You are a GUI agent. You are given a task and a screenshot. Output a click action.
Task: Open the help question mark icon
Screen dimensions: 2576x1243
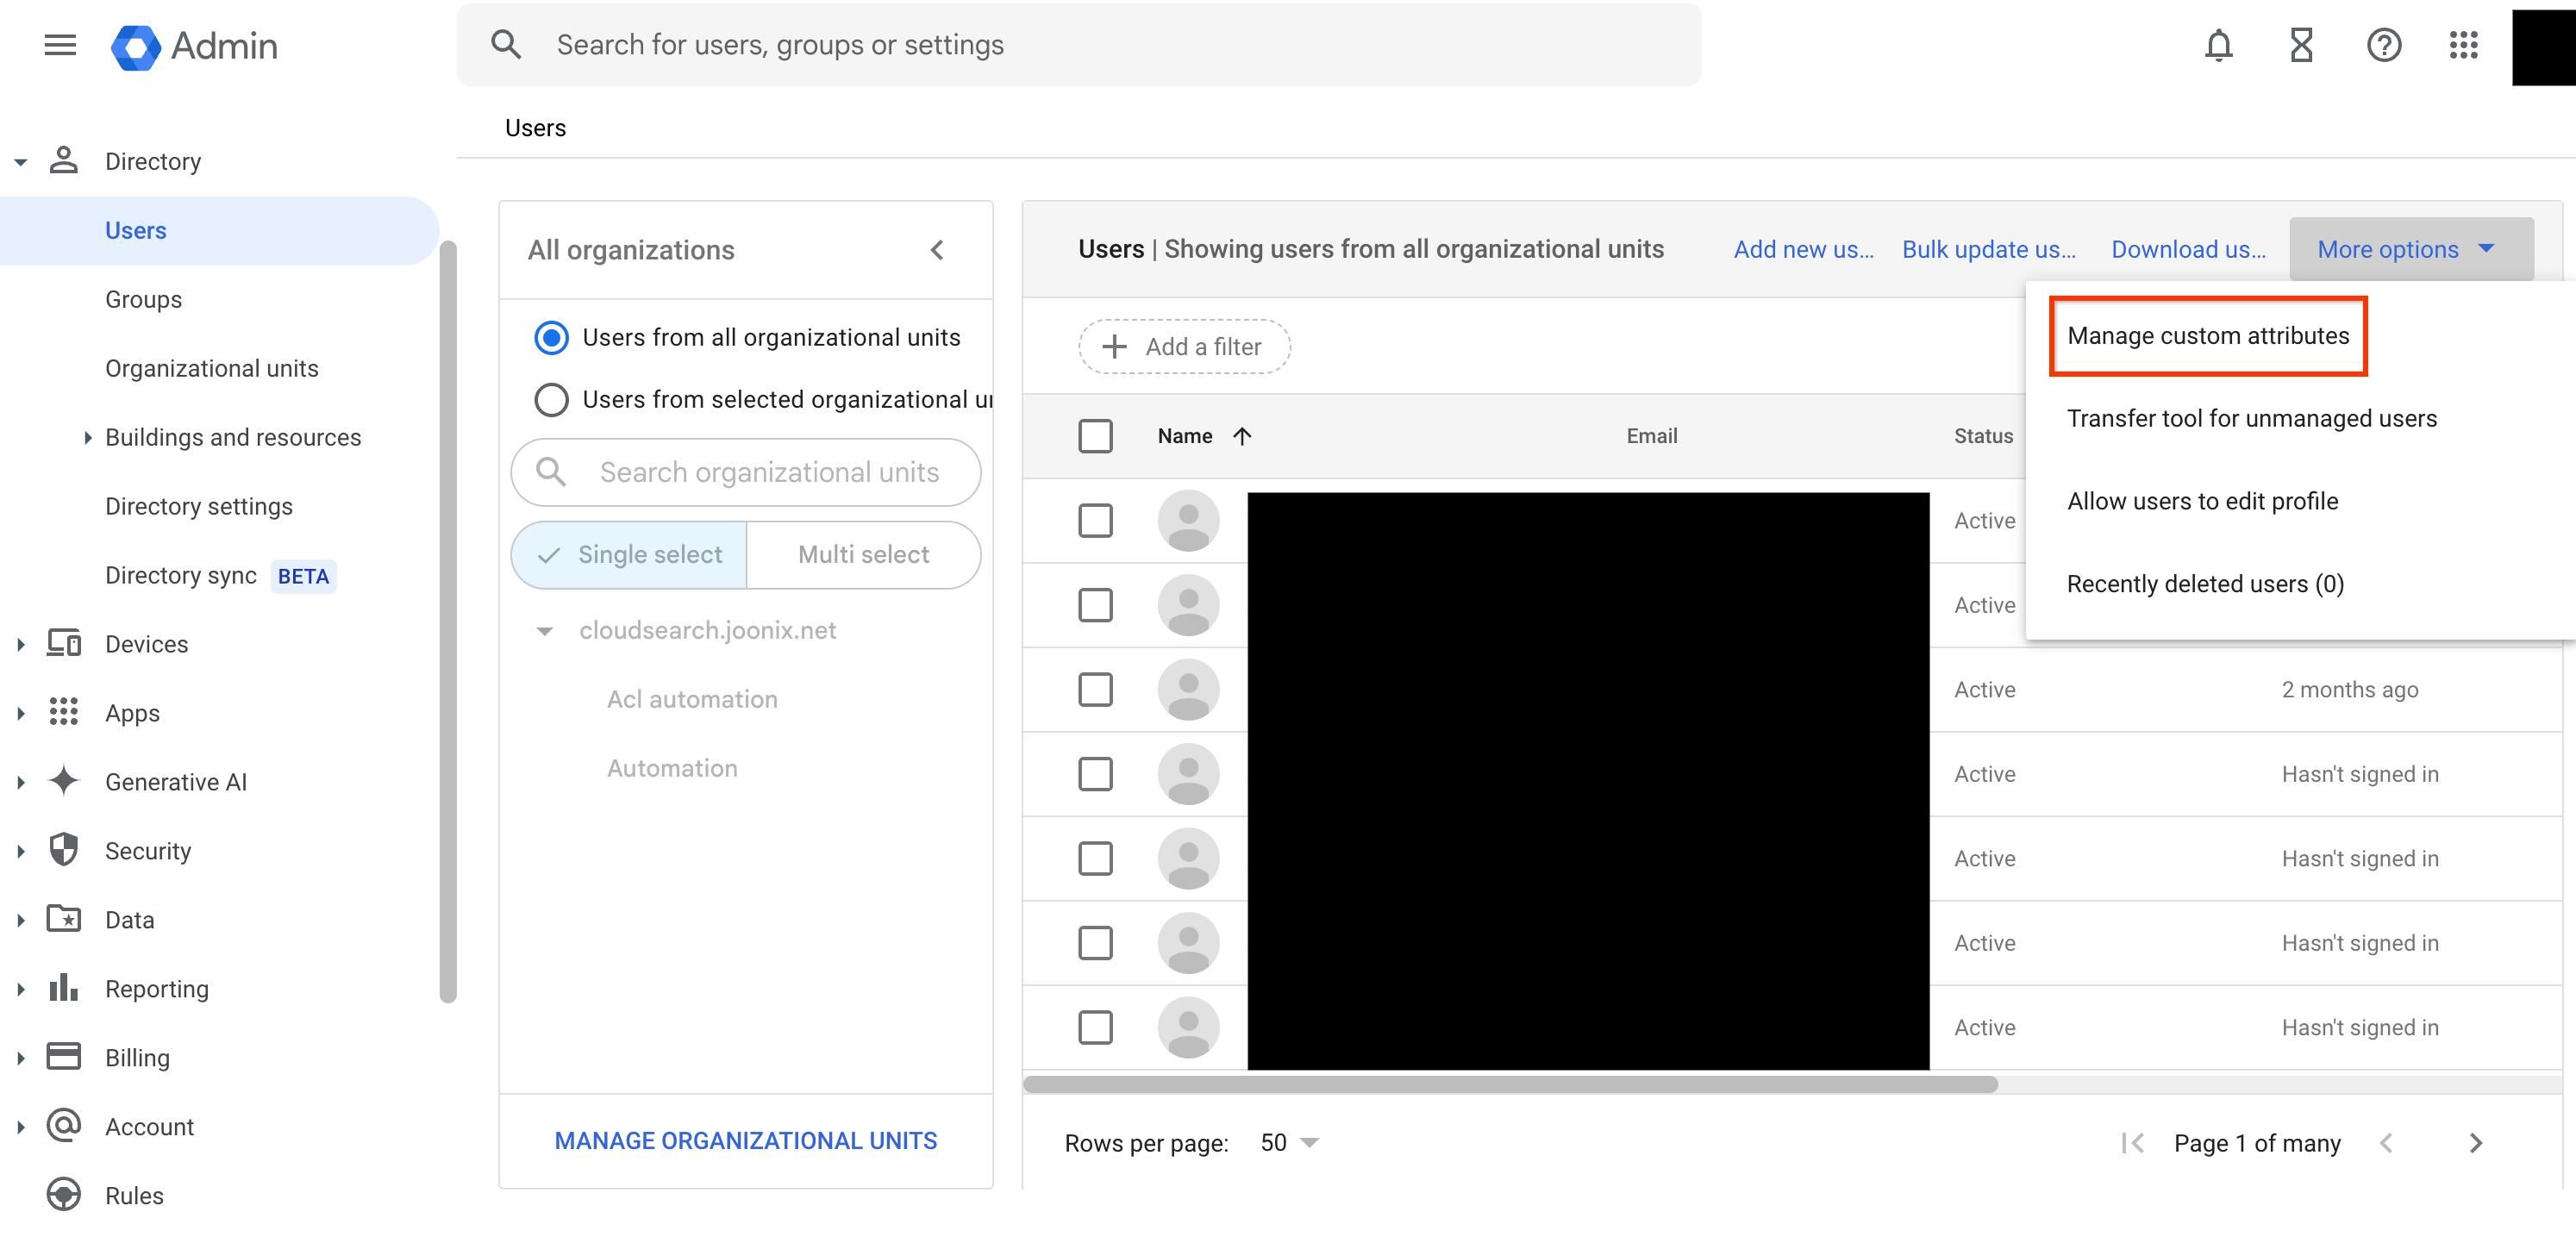(2384, 45)
